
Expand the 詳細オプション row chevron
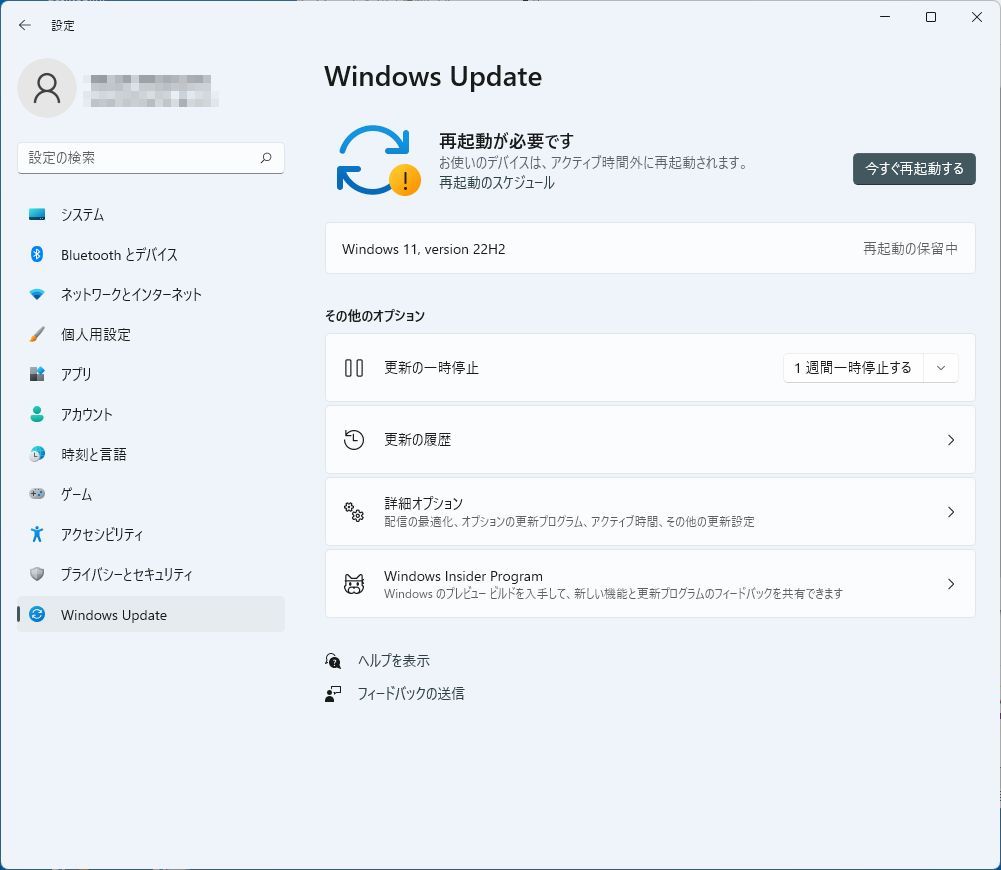[950, 511]
